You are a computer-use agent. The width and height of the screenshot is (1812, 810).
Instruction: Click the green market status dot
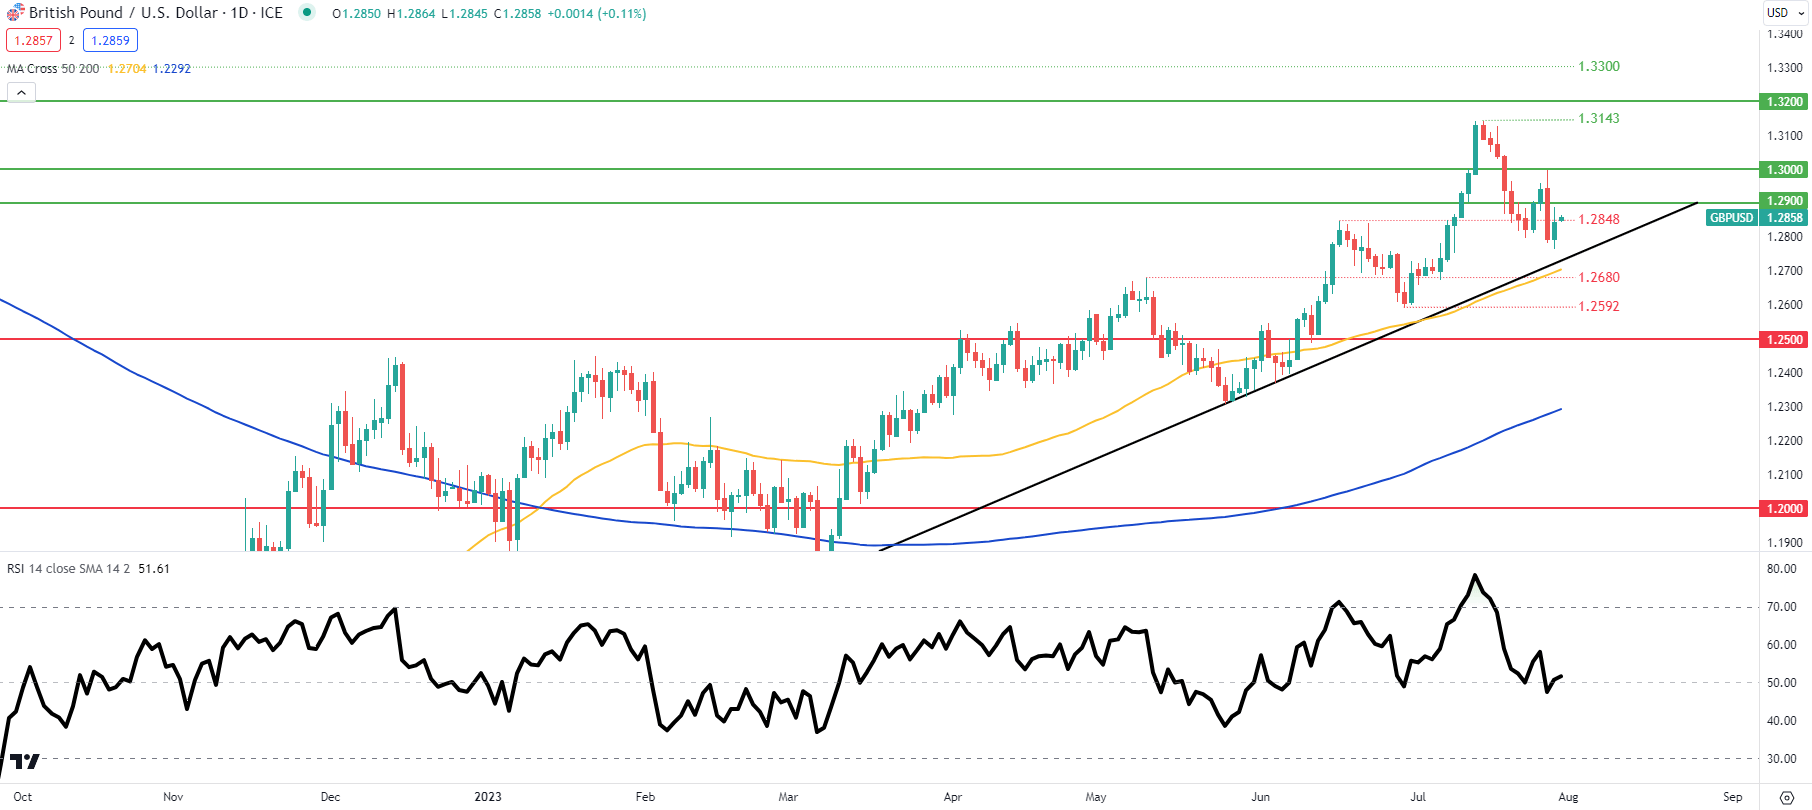[307, 13]
